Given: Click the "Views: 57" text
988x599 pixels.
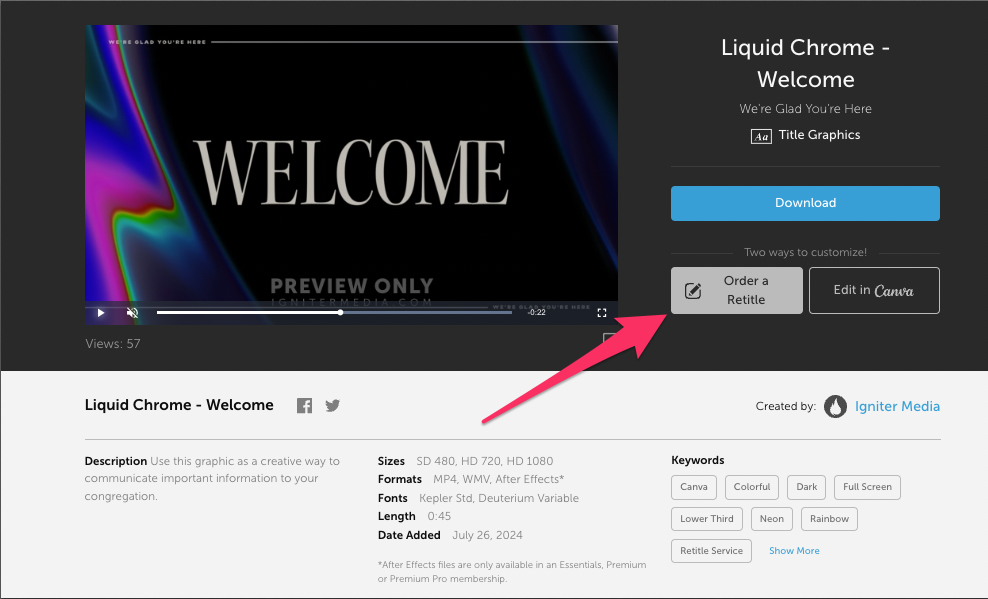Looking at the screenshot, I should 113,344.
